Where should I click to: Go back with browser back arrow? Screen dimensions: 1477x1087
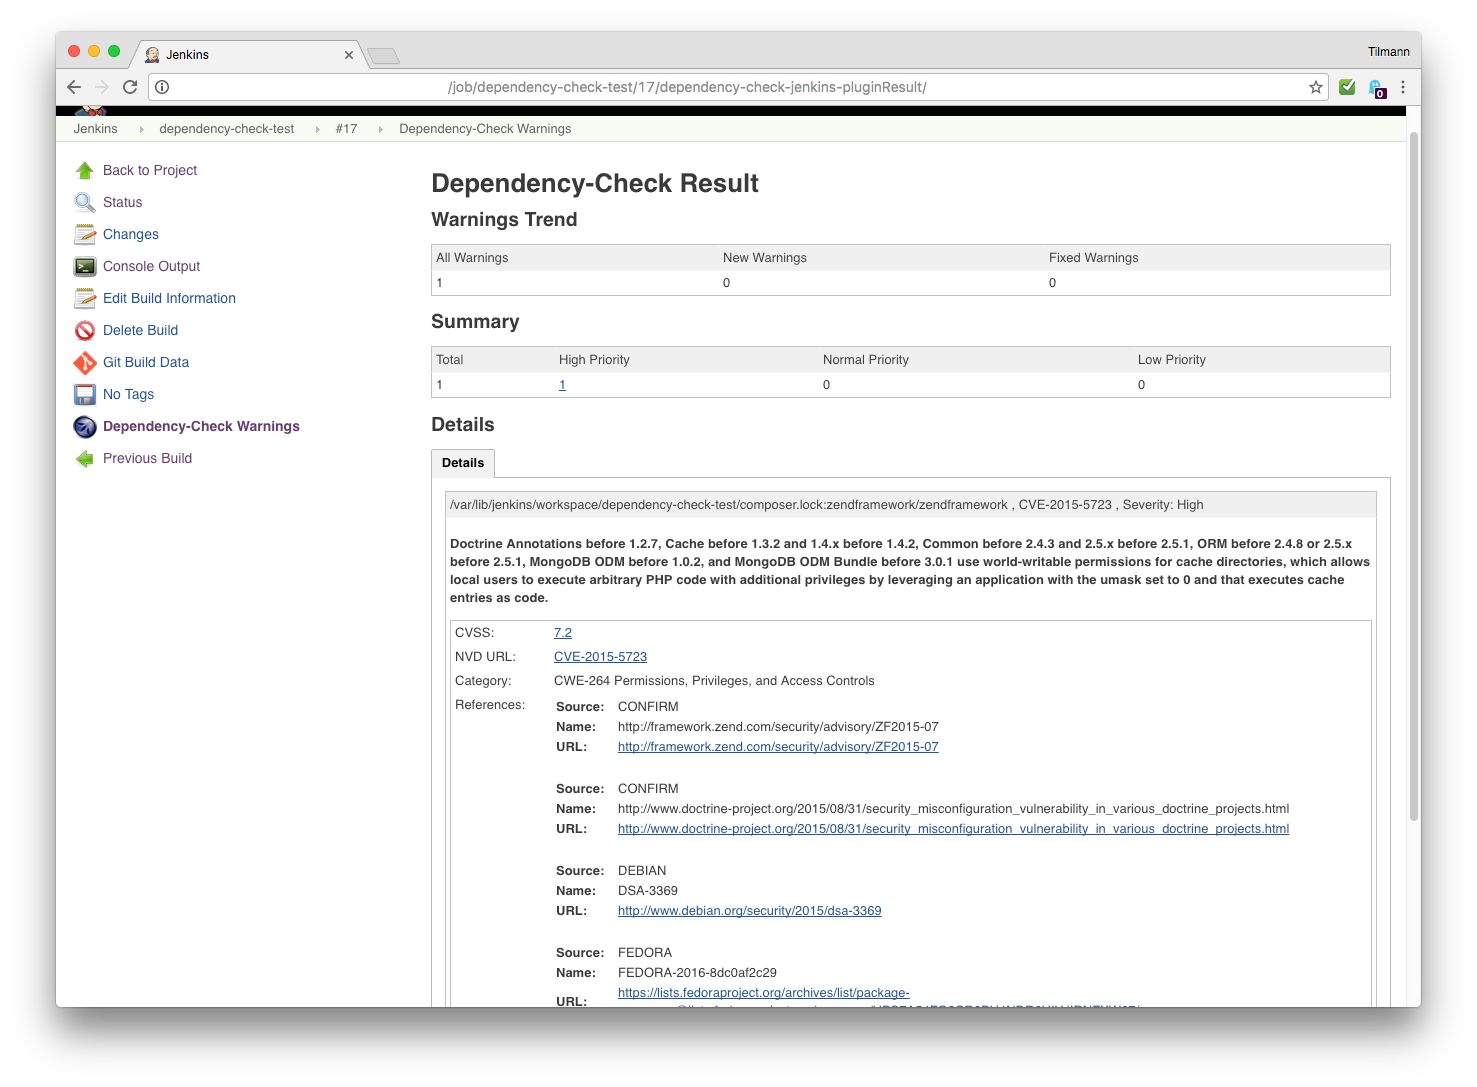(74, 87)
